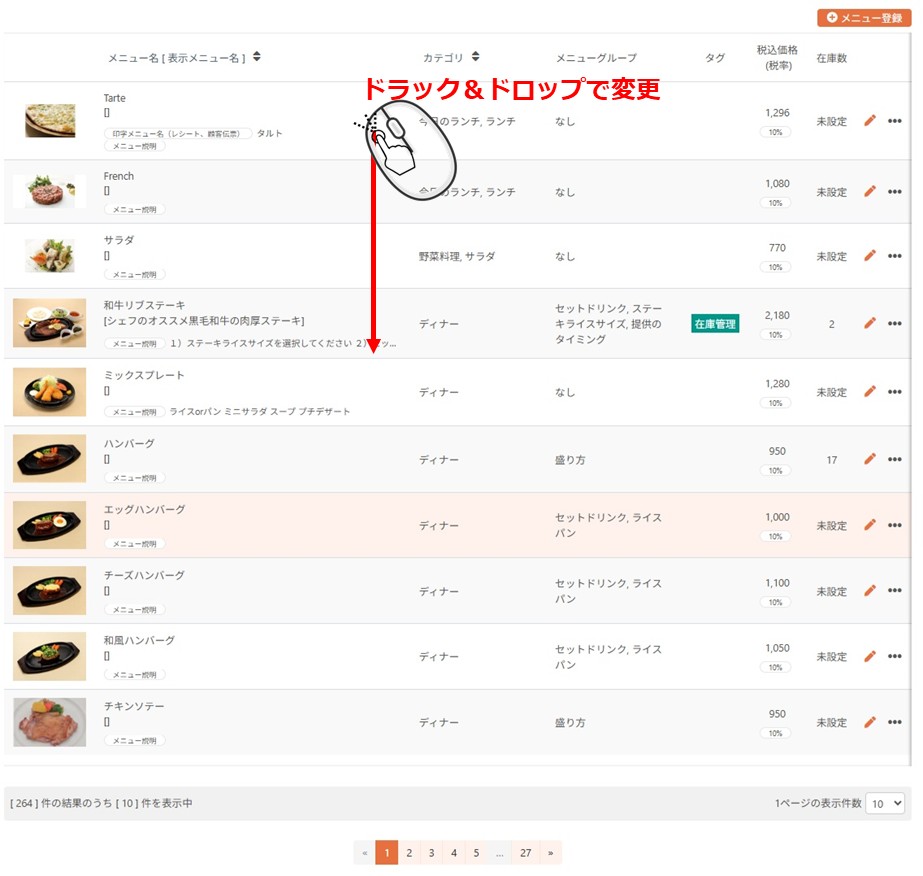Jump to page 27 in pagination
This screenshot has width=923, height=876.
(x=525, y=853)
